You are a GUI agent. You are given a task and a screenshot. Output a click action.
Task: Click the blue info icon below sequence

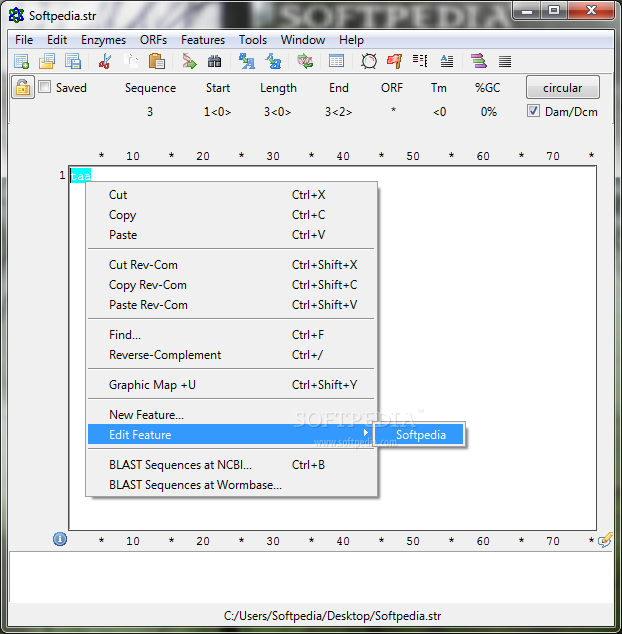click(60, 539)
